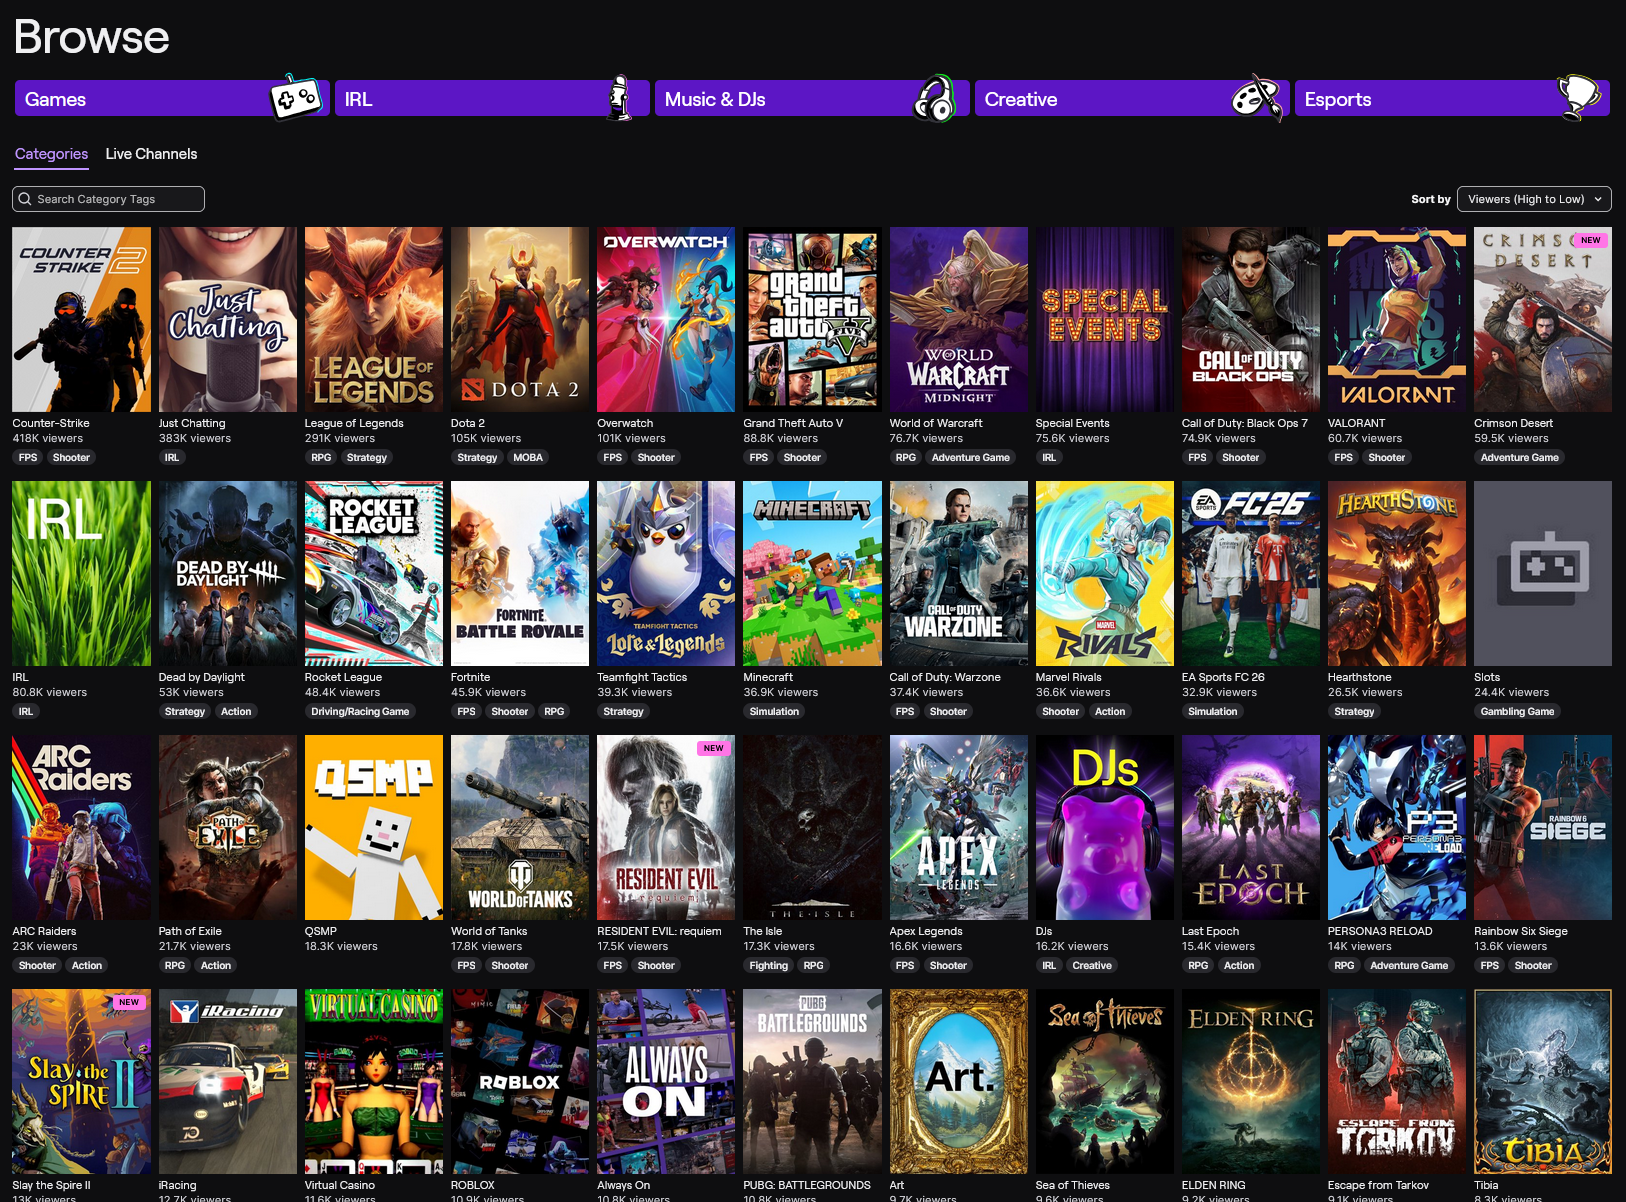Open the Sort by Viewers dropdown

[1534, 199]
